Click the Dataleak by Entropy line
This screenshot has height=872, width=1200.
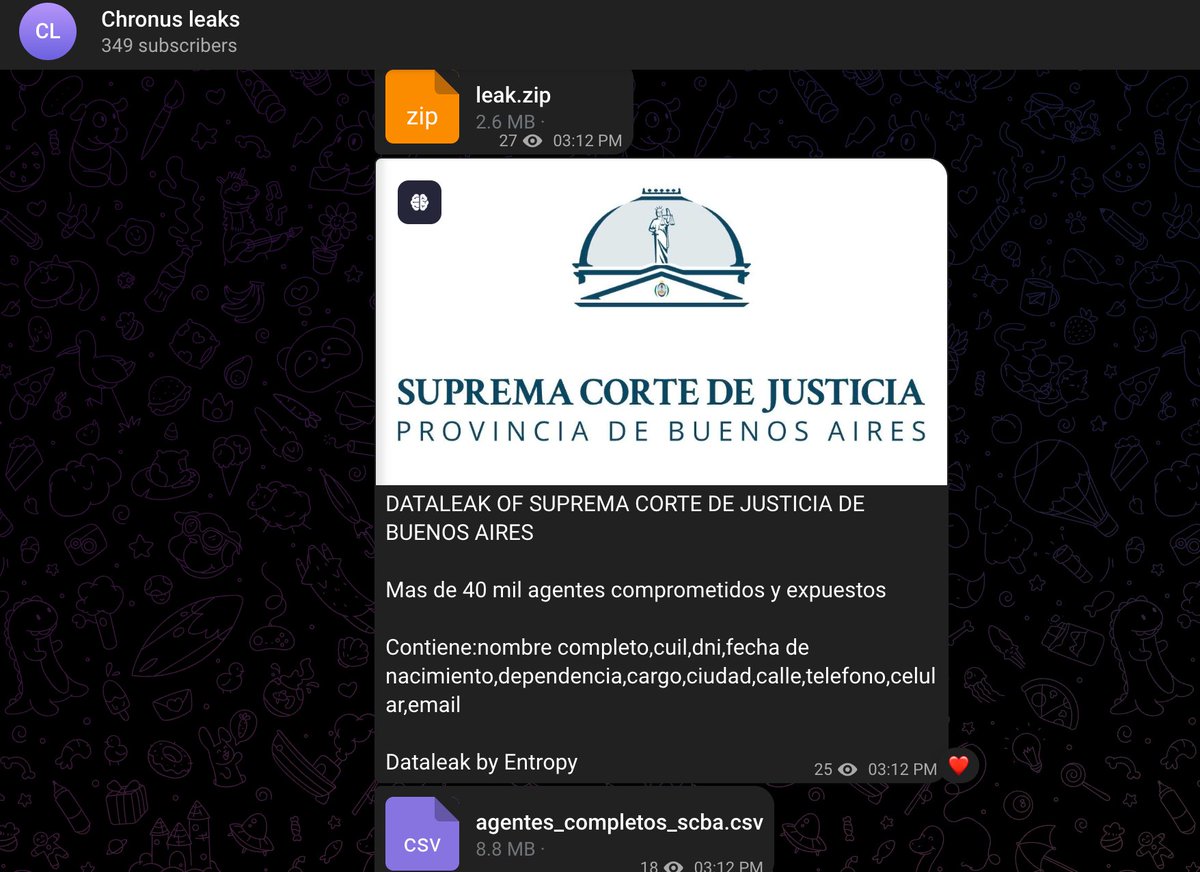[x=482, y=762]
